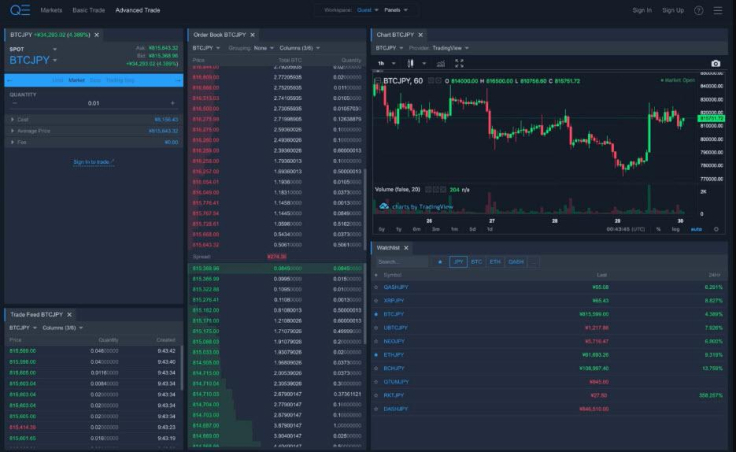
Task: Open Order Book BTCJPY symbol dropdown
Action: 206,48
